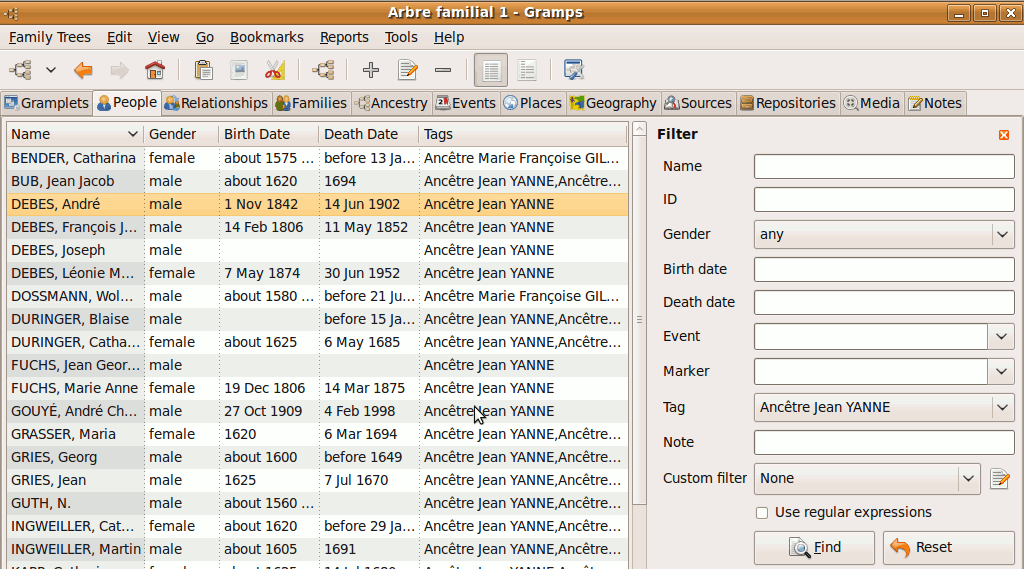Expand the Event filter dropdown
Image resolution: width=1024 pixels, height=569 pixels.
pyautogui.click(x=1002, y=336)
